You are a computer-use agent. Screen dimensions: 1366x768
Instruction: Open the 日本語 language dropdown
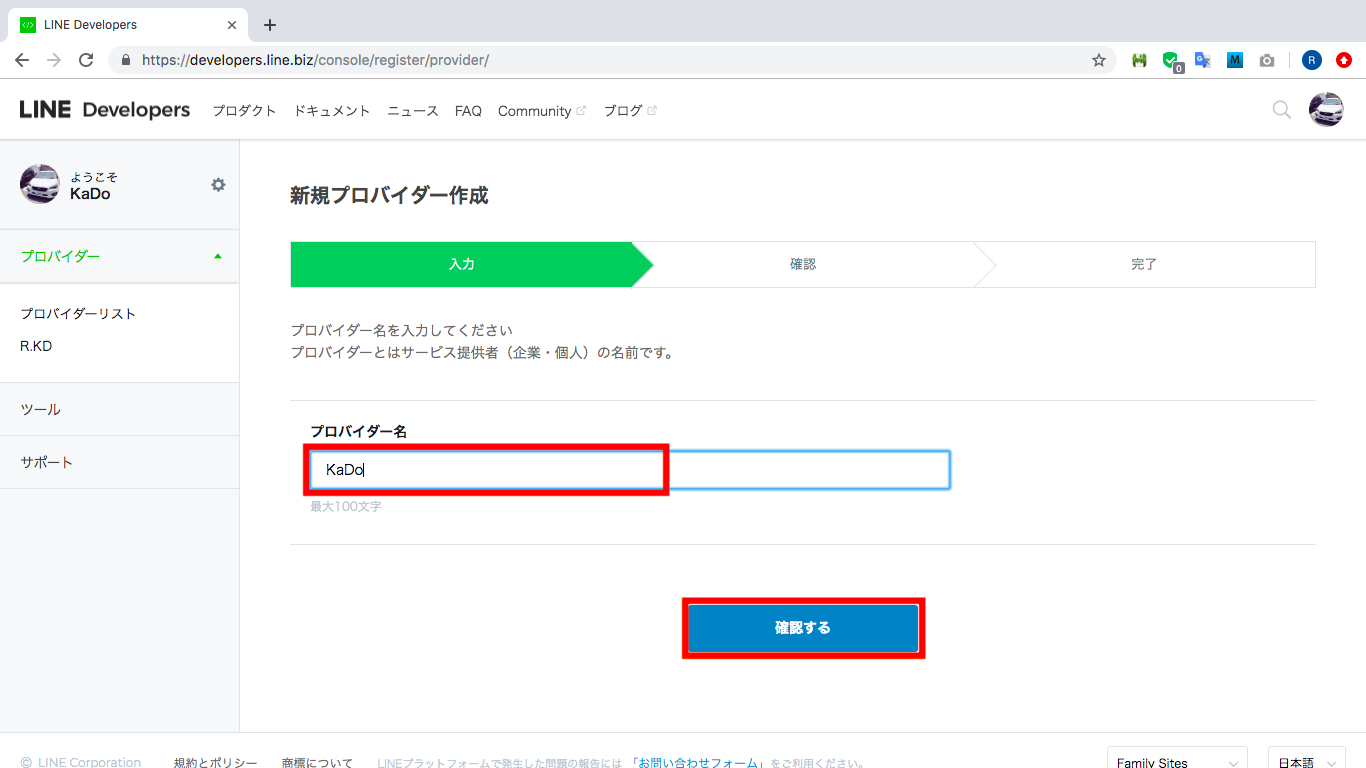click(1305, 763)
